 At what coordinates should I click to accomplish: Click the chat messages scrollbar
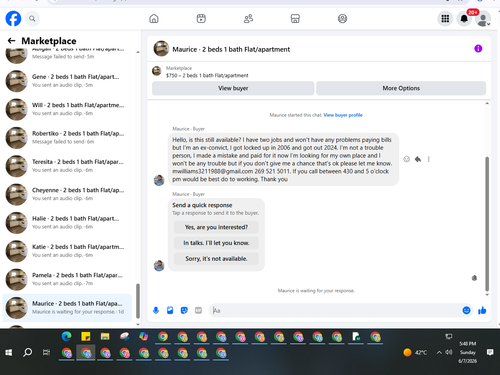[x=487, y=224]
